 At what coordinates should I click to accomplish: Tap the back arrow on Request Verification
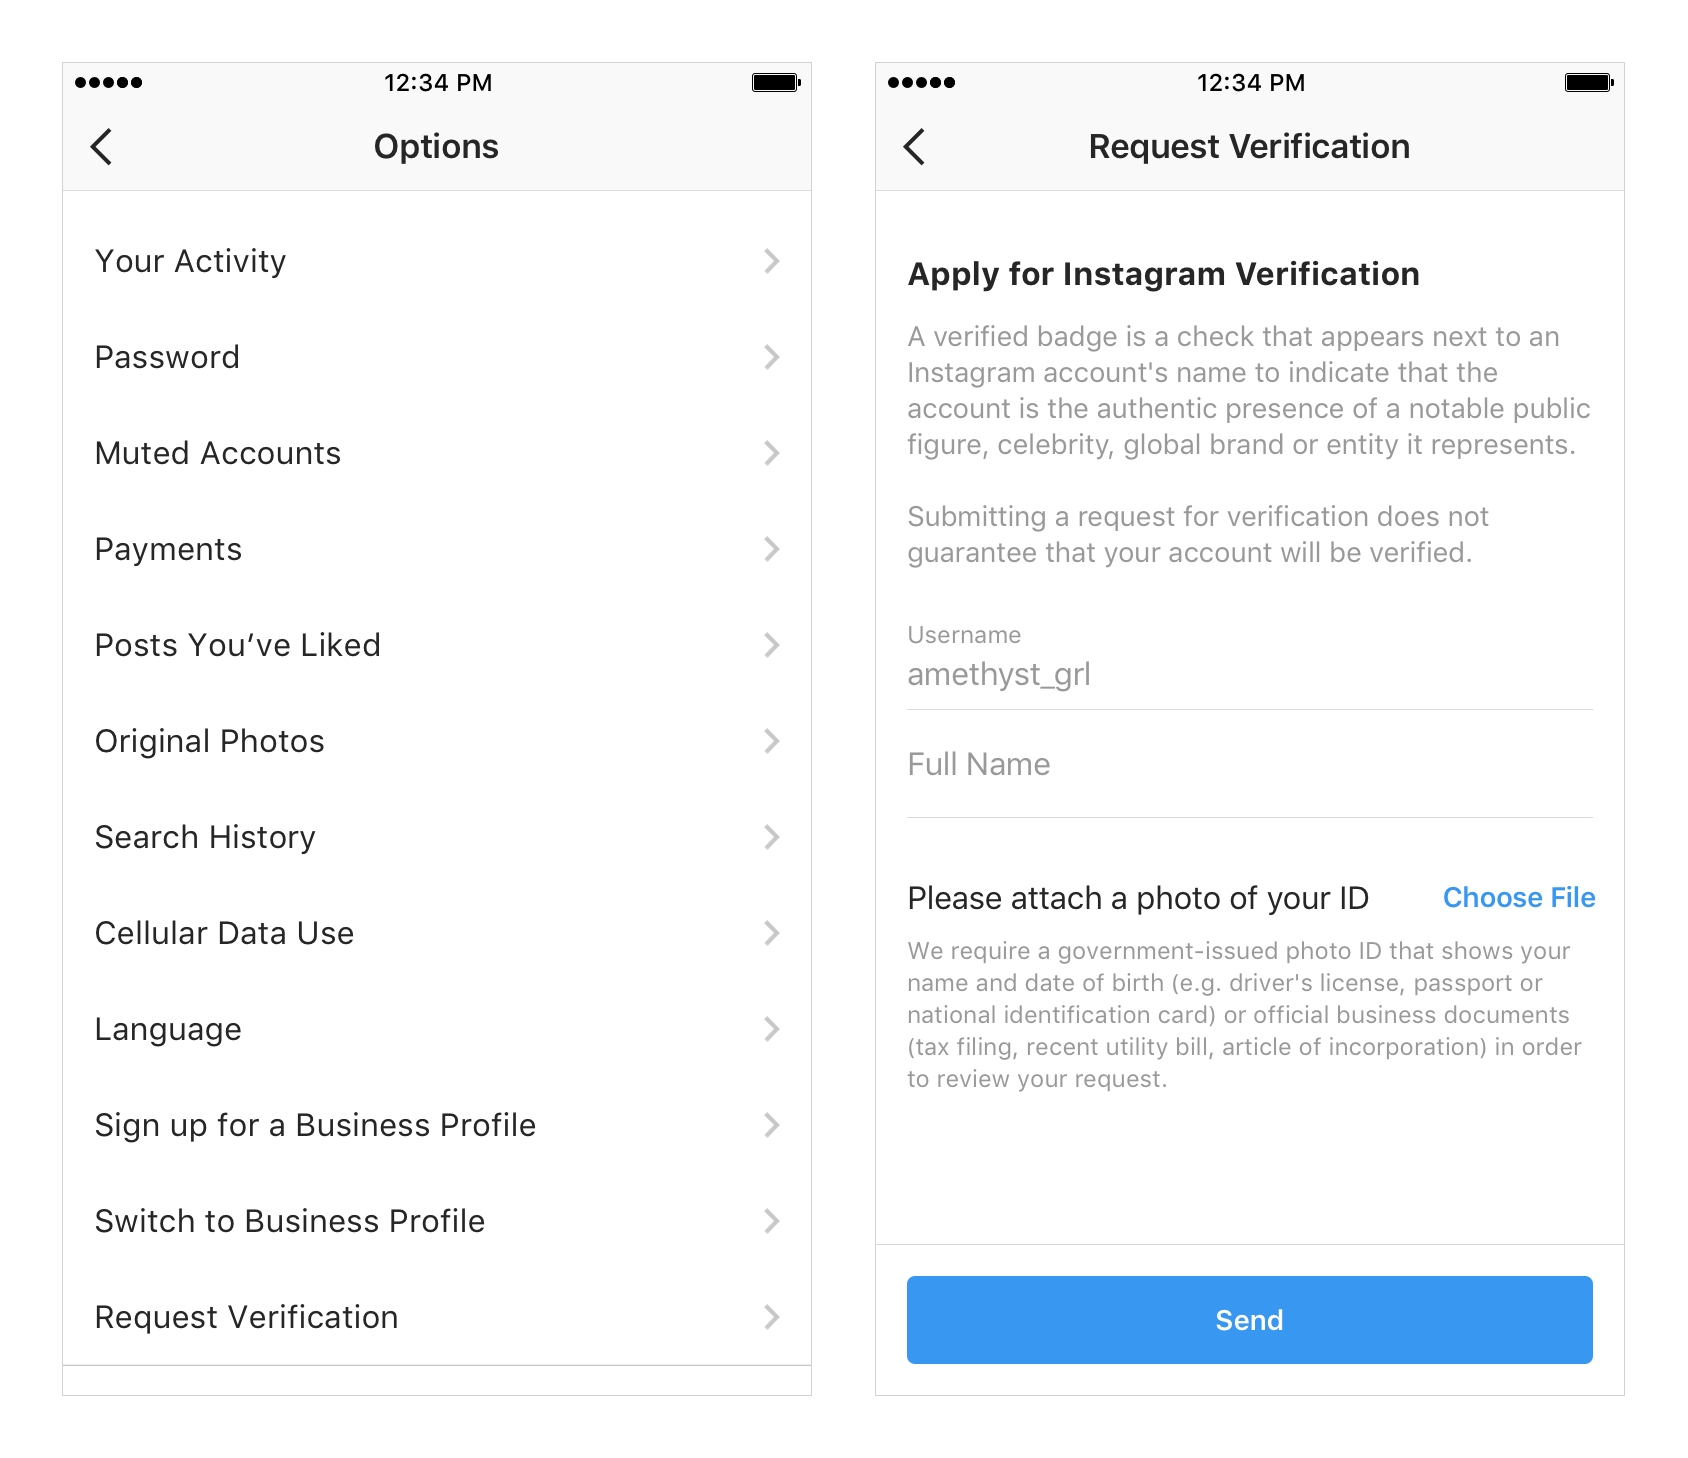click(x=915, y=146)
